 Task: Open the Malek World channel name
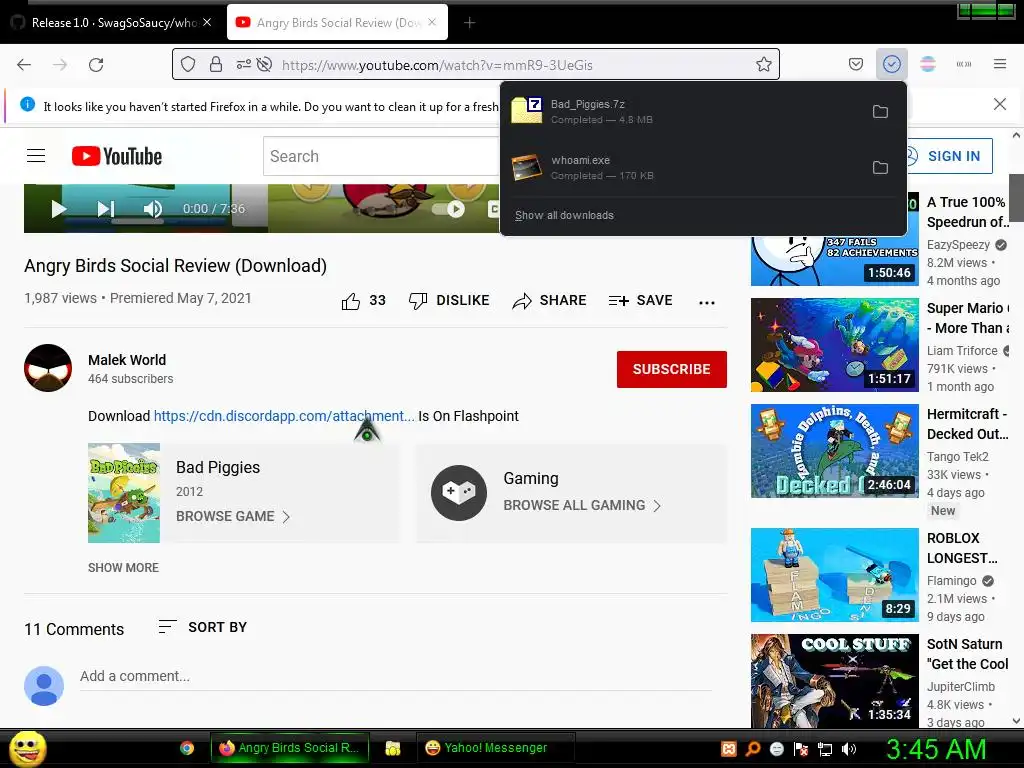click(127, 360)
